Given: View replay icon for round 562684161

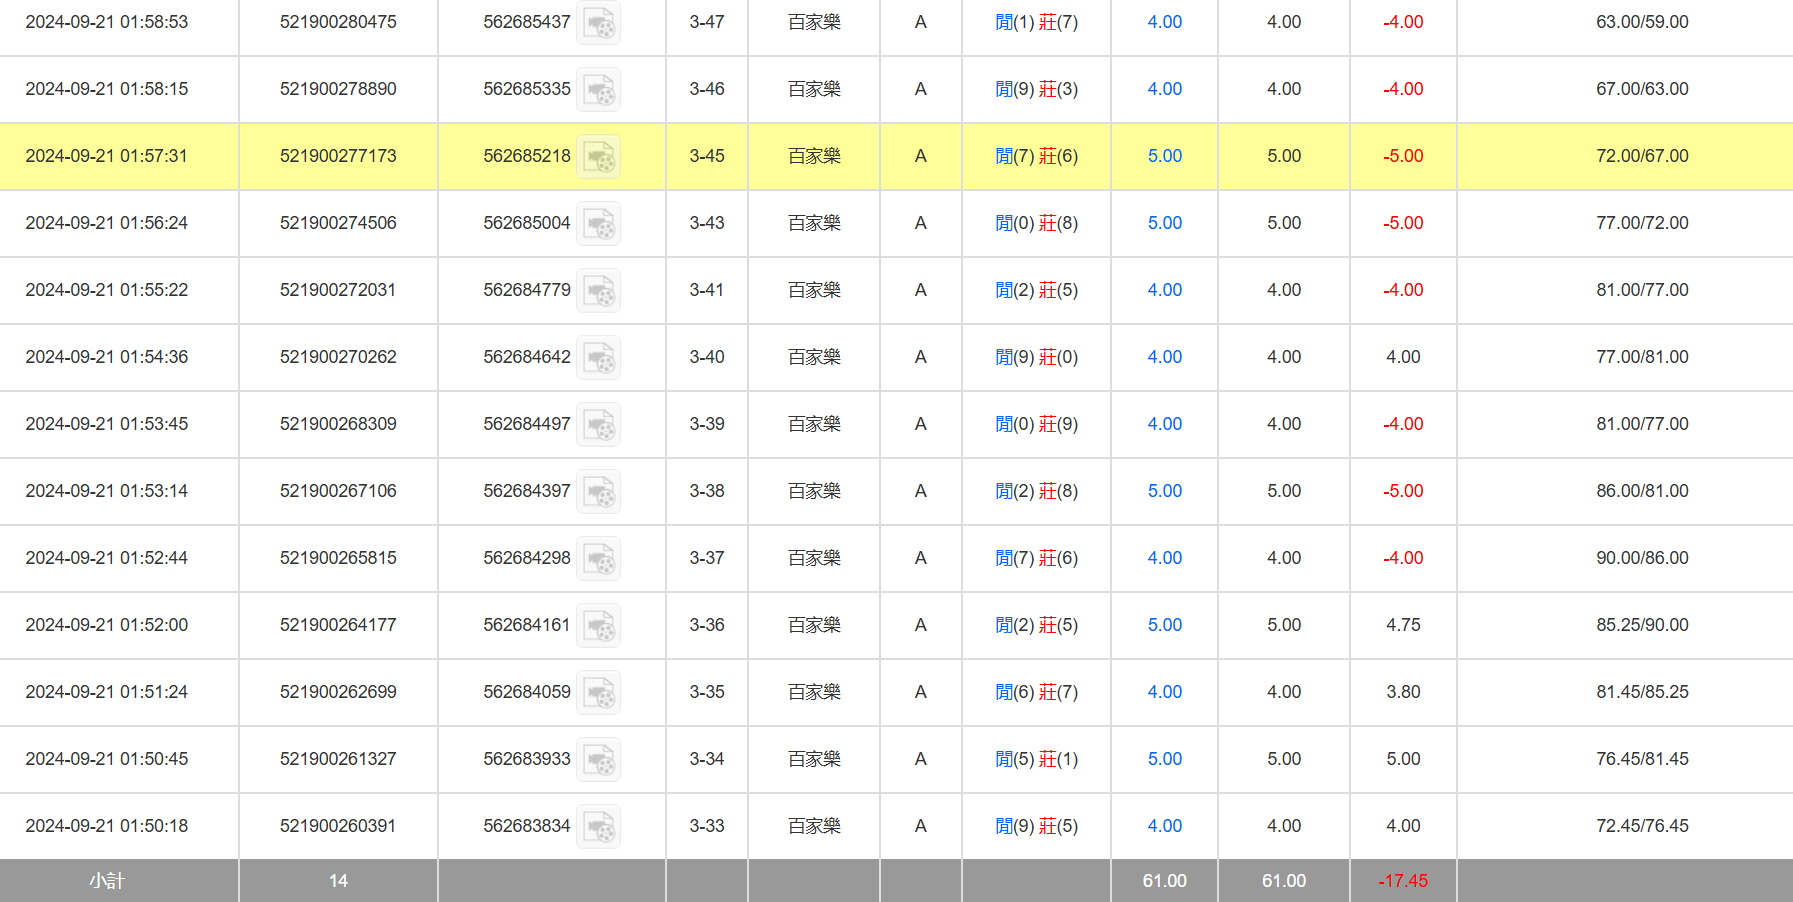Looking at the screenshot, I should pyautogui.click(x=599, y=626).
